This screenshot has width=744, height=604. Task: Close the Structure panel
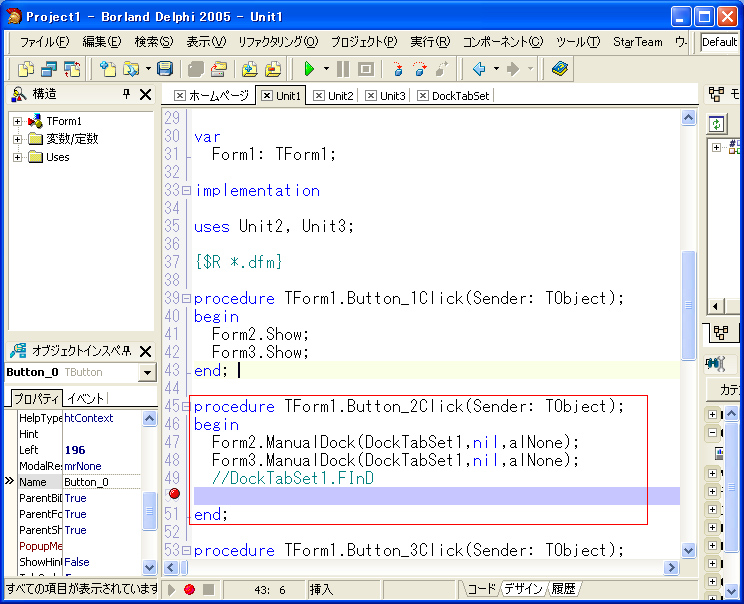click(146, 94)
